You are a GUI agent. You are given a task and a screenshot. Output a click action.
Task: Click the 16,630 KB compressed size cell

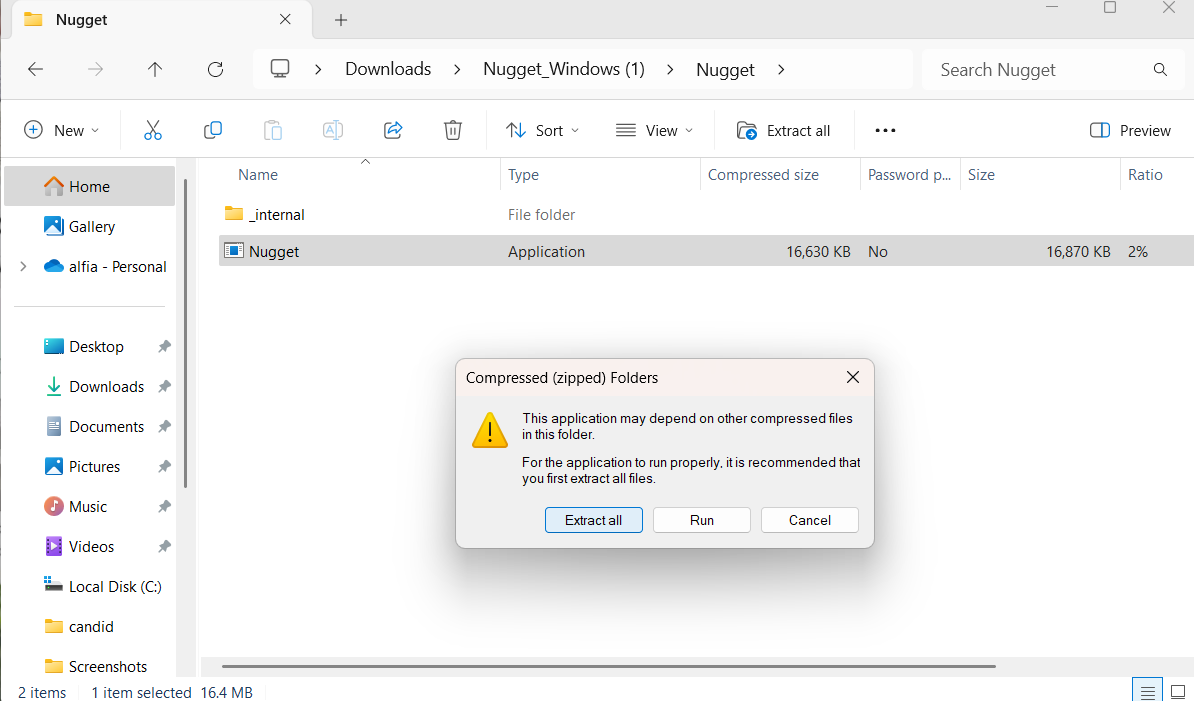(x=818, y=251)
